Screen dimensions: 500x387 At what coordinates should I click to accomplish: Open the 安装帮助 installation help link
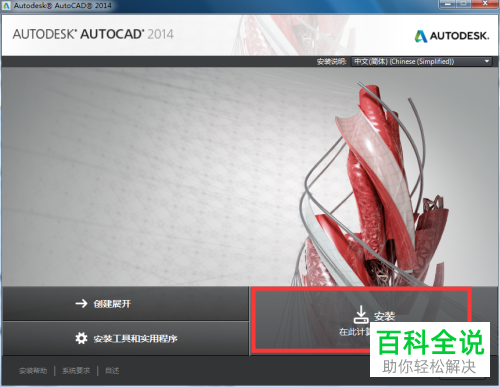coord(33,371)
